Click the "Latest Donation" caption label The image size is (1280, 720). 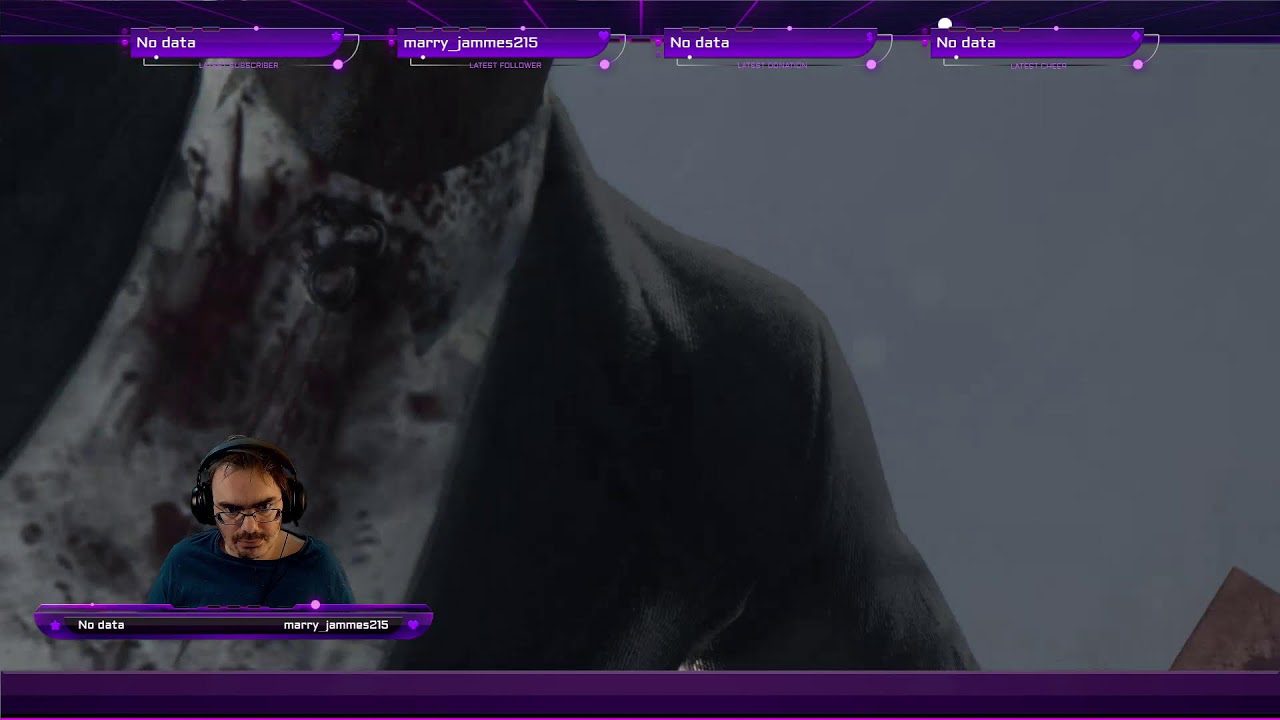pyautogui.click(x=772, y=66)
